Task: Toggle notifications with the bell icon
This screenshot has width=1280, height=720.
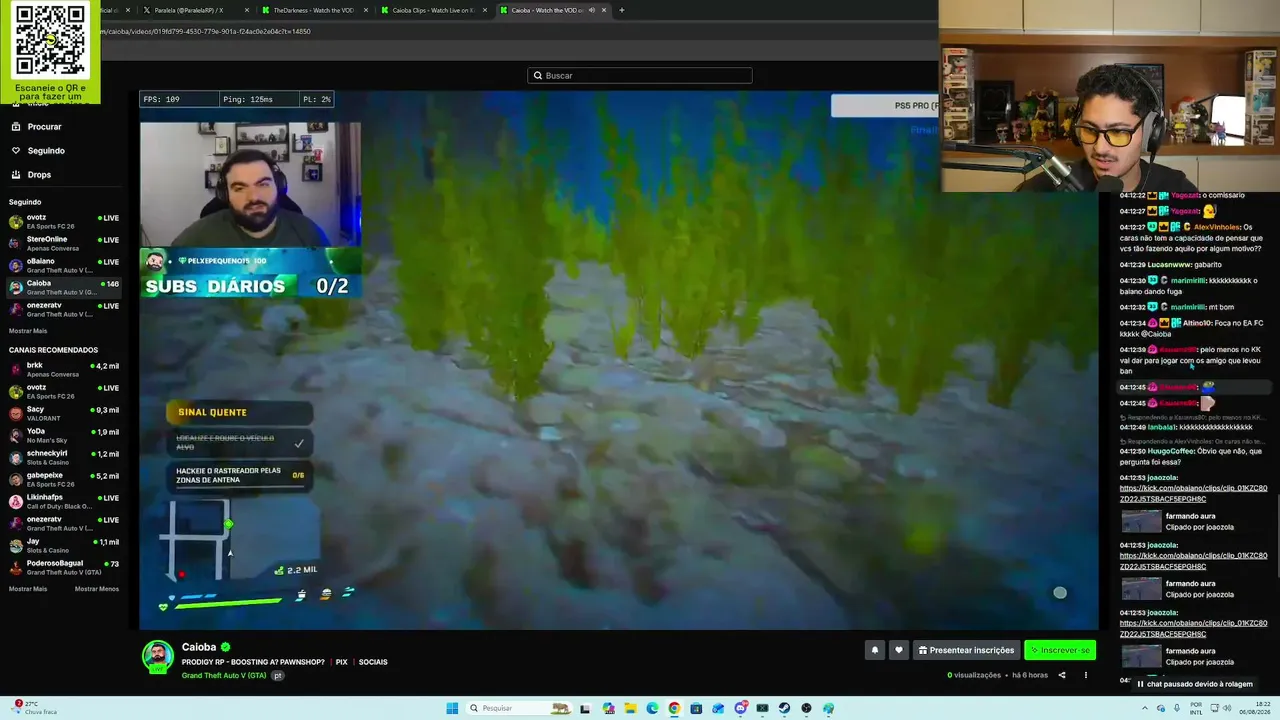Action: [875, 650]
